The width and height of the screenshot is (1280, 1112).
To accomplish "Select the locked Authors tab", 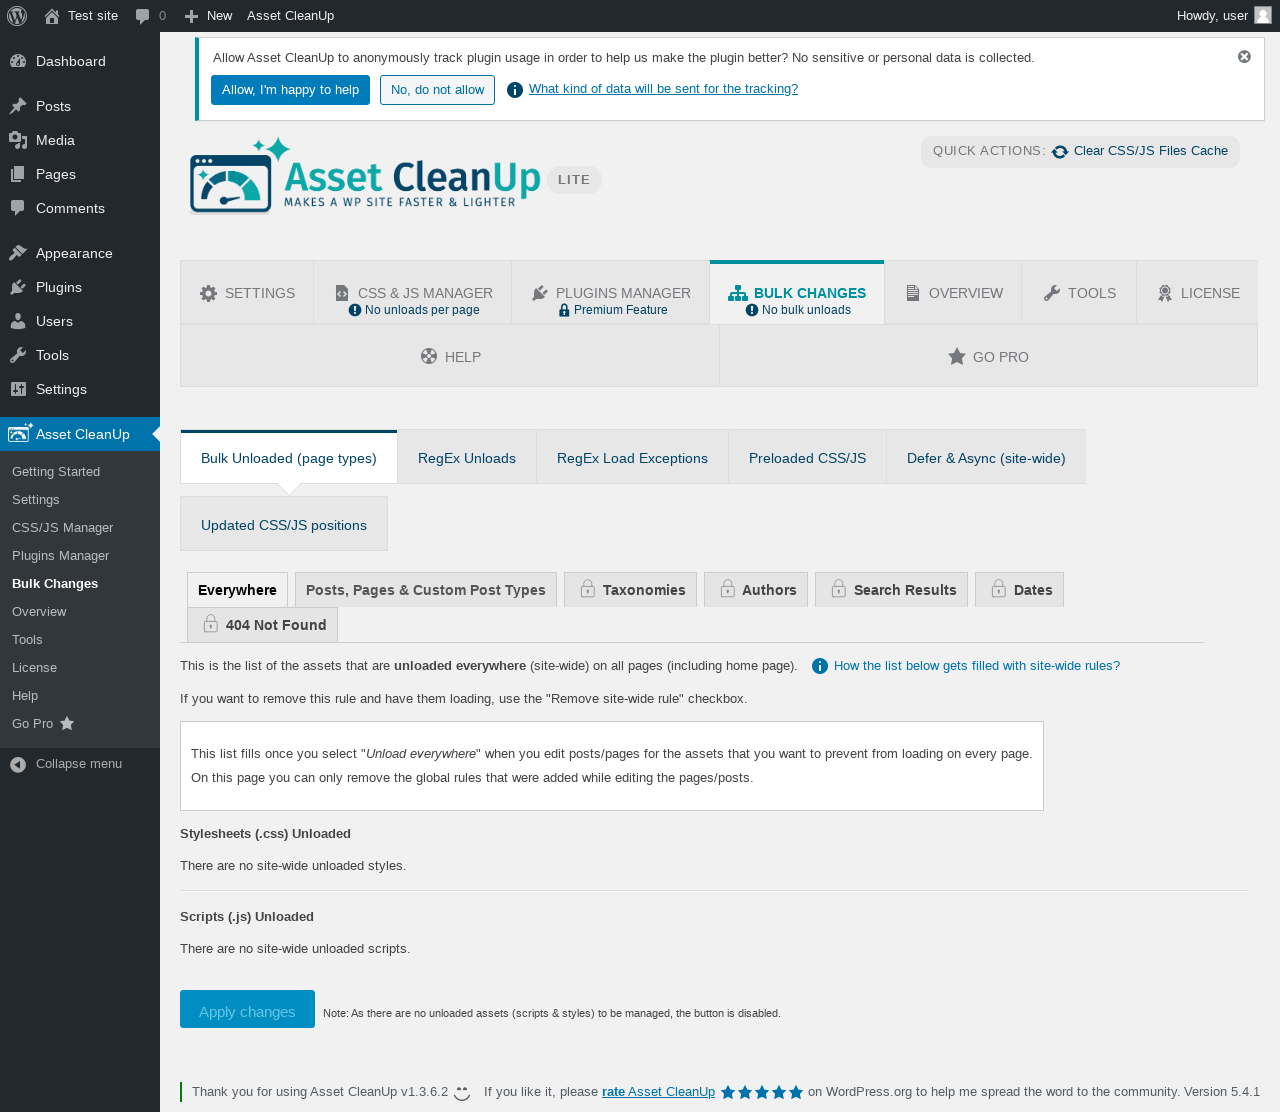I will tap(756, 590).
